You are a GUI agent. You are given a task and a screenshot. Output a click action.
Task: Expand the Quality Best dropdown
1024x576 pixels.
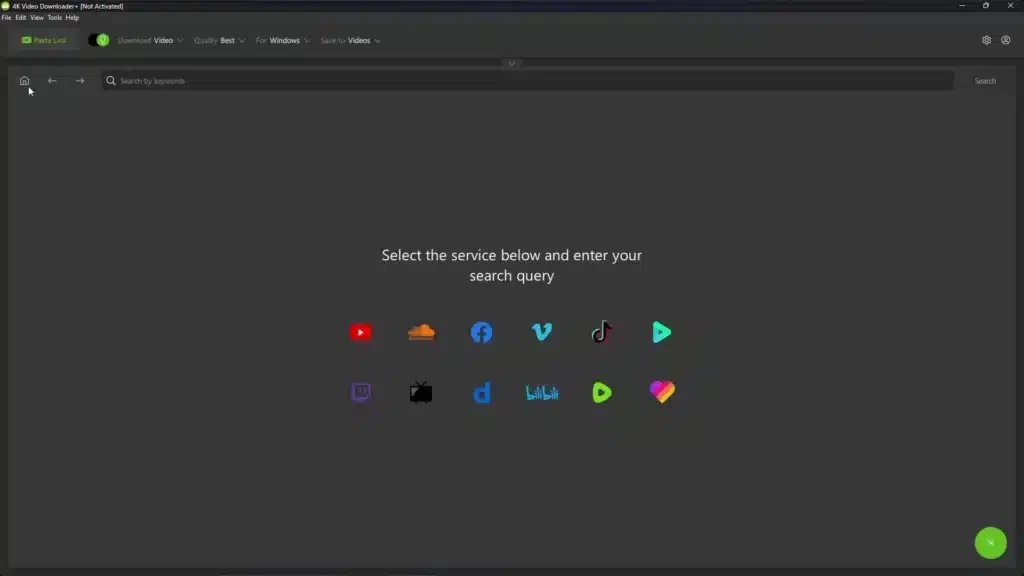point(219,41)
